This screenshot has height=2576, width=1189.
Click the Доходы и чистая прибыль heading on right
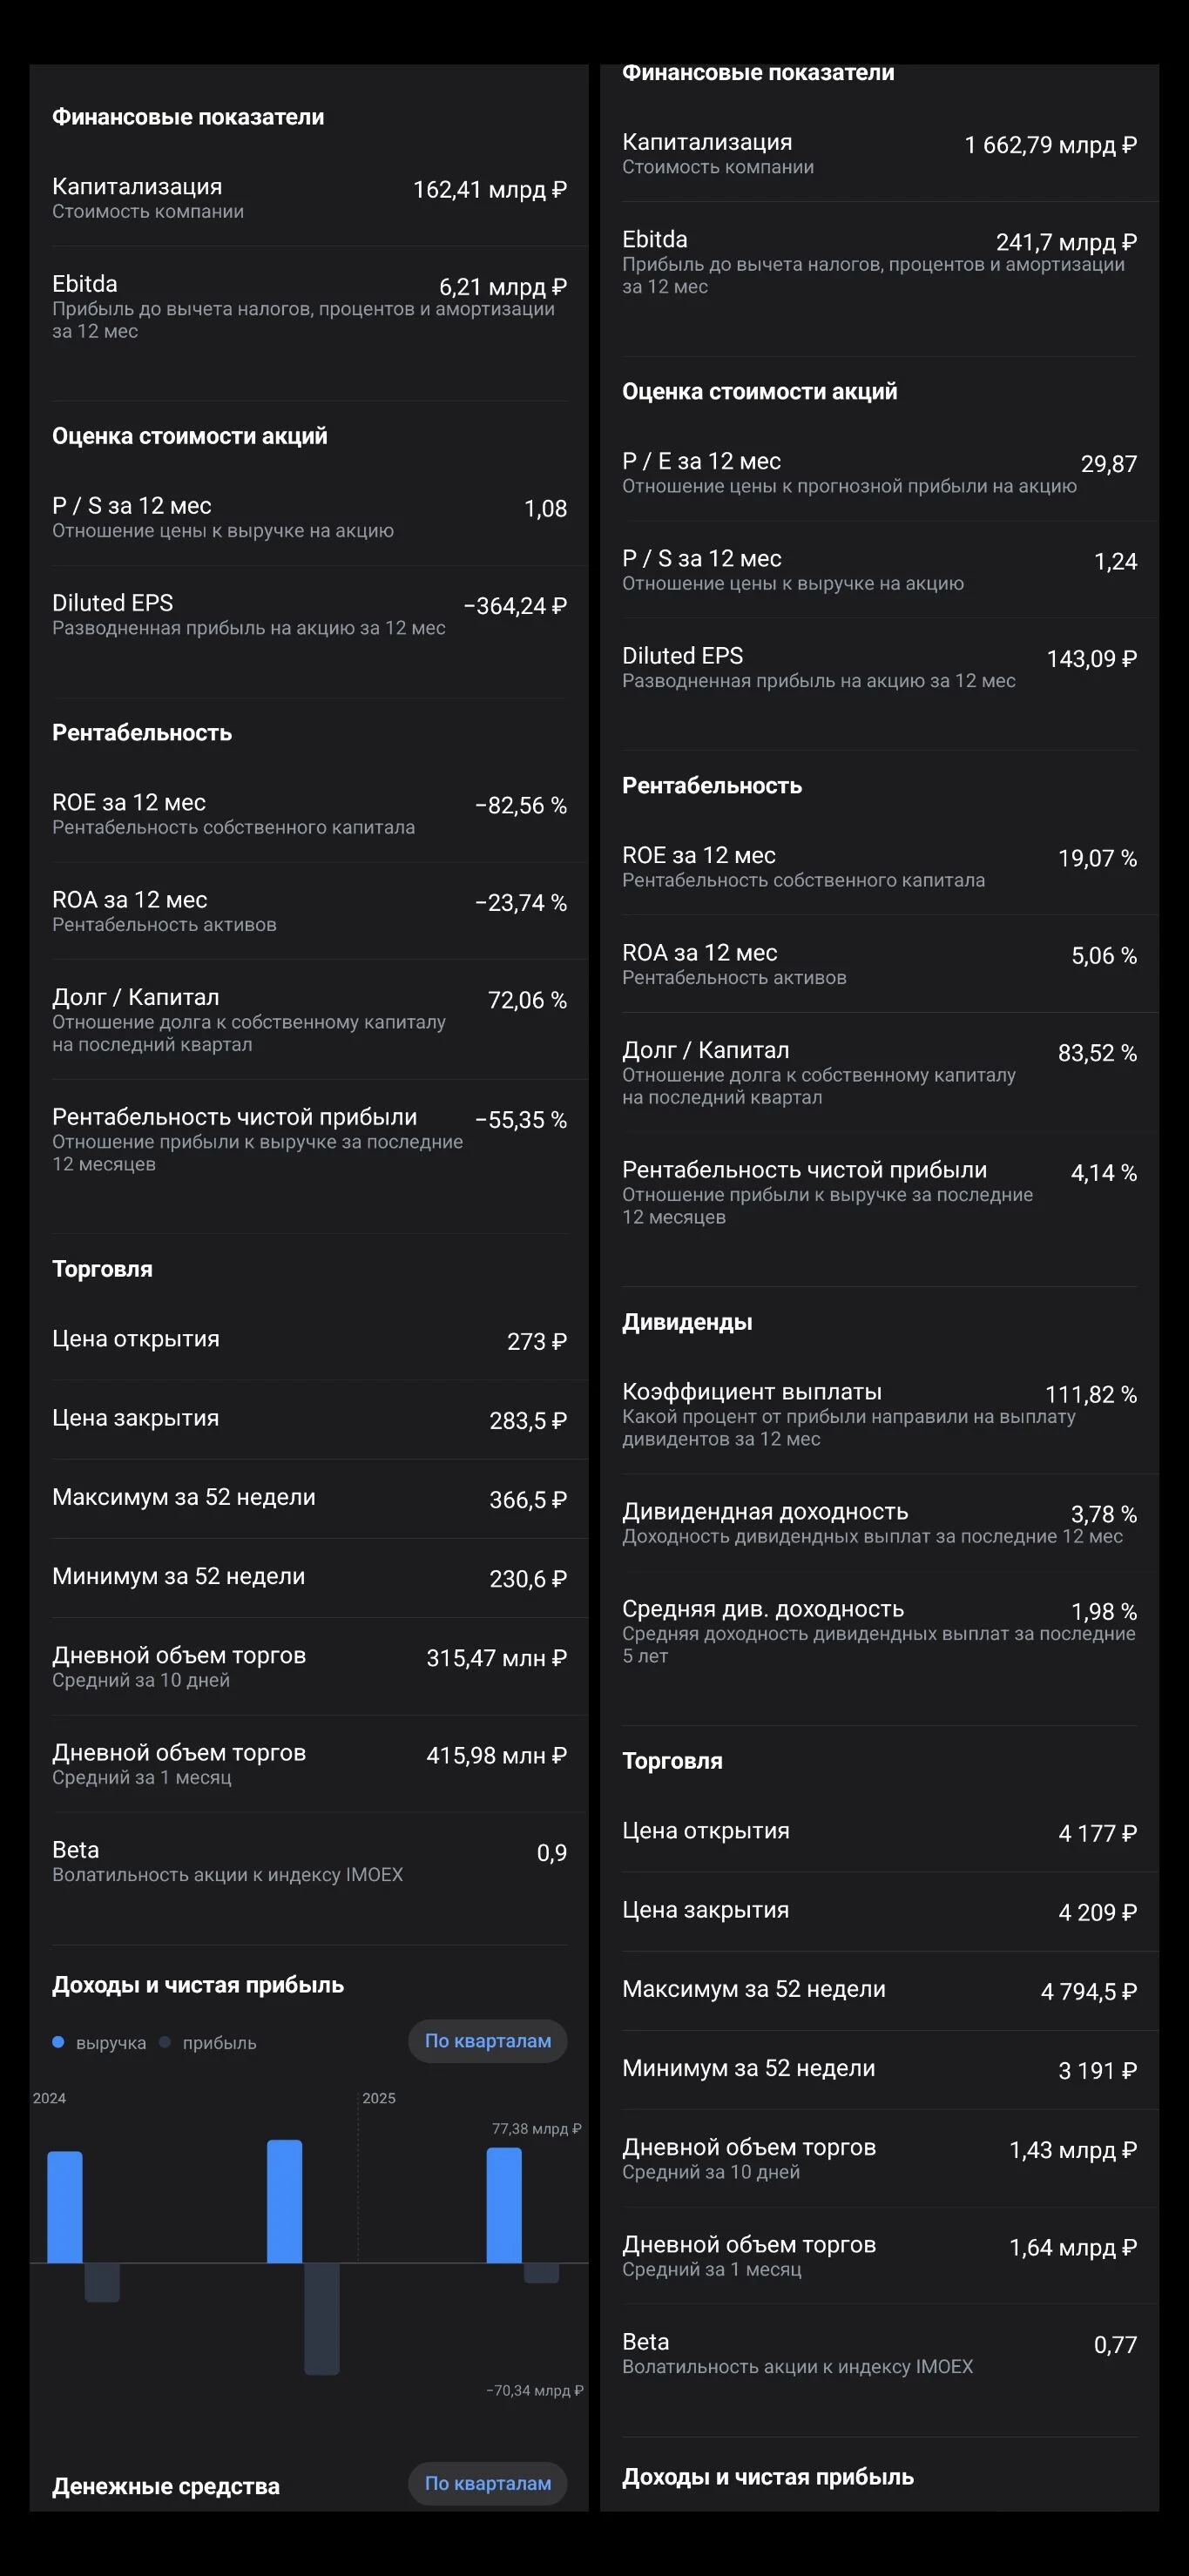point(768,2476)
